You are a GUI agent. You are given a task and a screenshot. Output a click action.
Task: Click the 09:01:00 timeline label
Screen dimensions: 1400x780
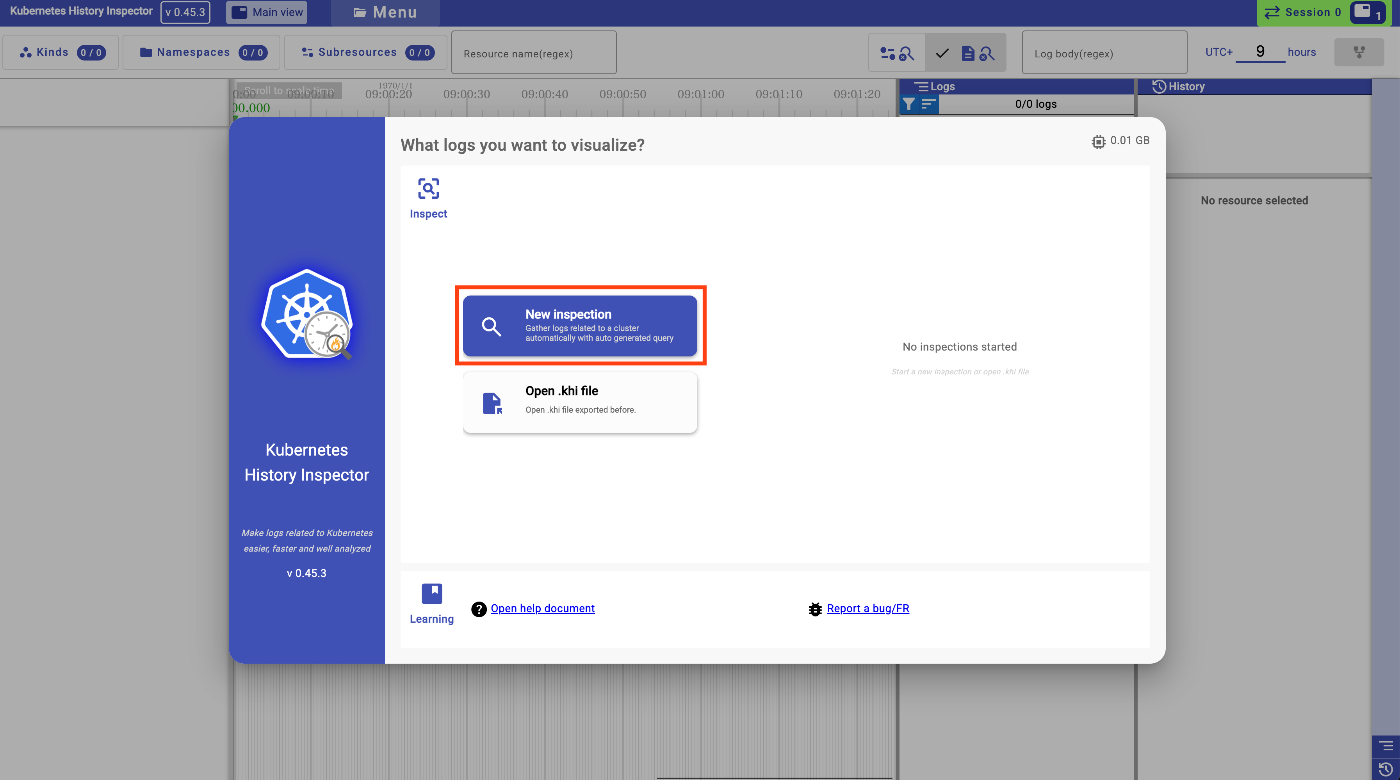[x=701, y=94]
